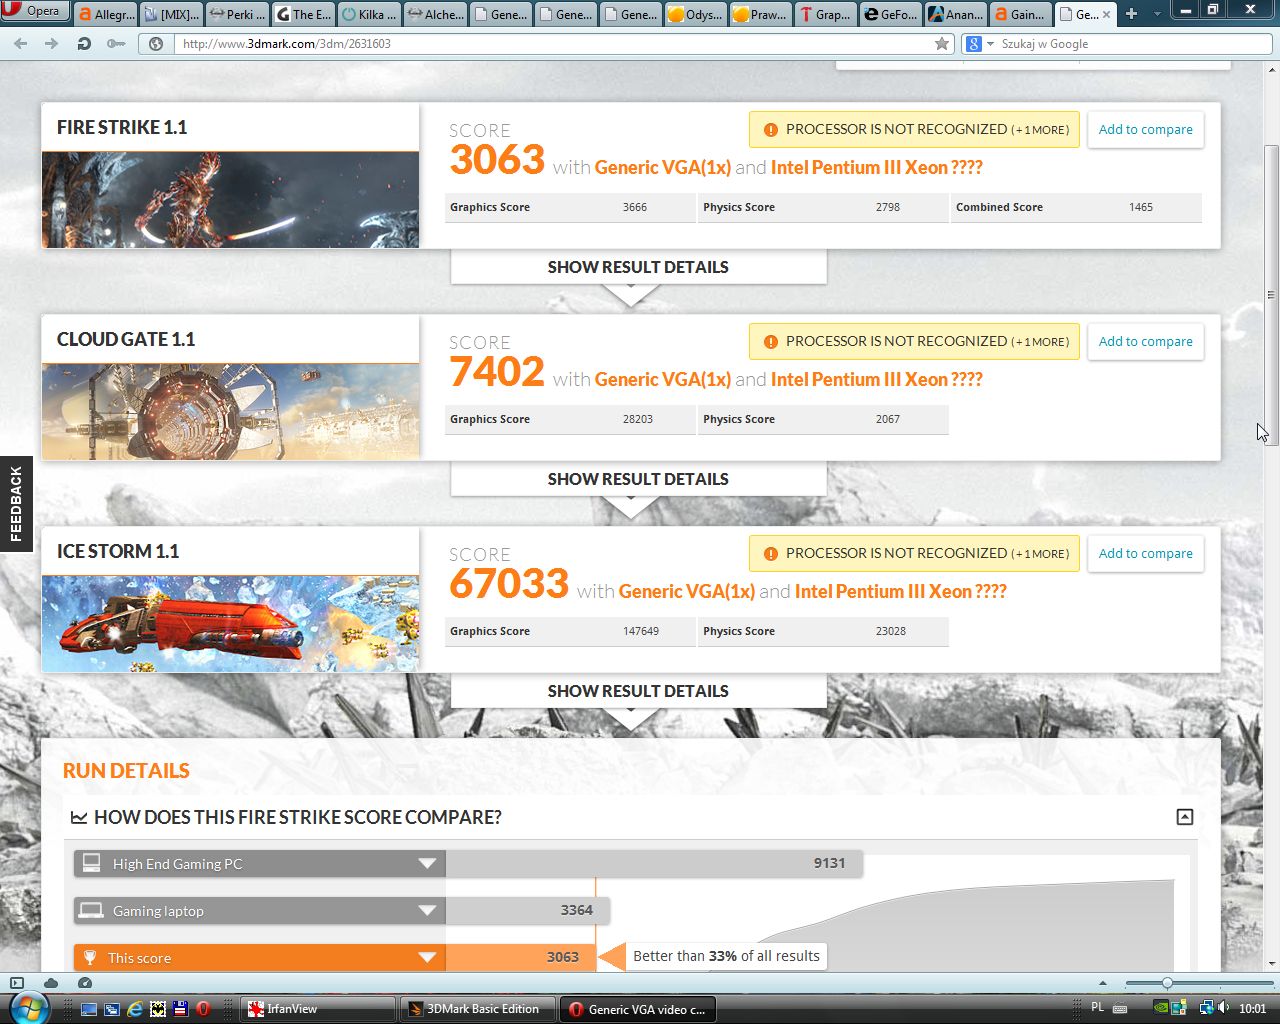Reload the page with the refresh icon
This screenshot has height=1024, width=1280.
pyautogui.click(x=84, y=44)
